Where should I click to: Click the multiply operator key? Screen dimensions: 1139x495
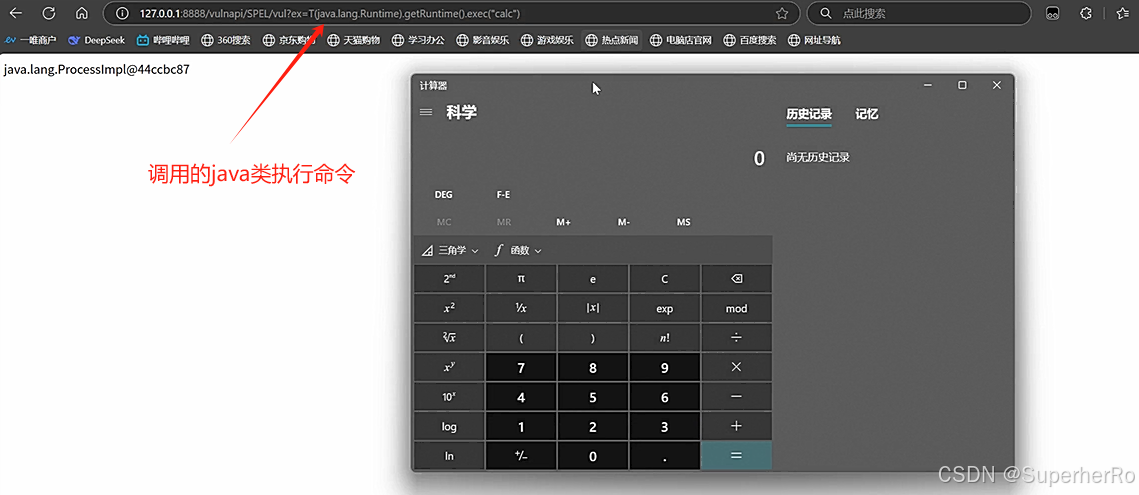(737, 368)
